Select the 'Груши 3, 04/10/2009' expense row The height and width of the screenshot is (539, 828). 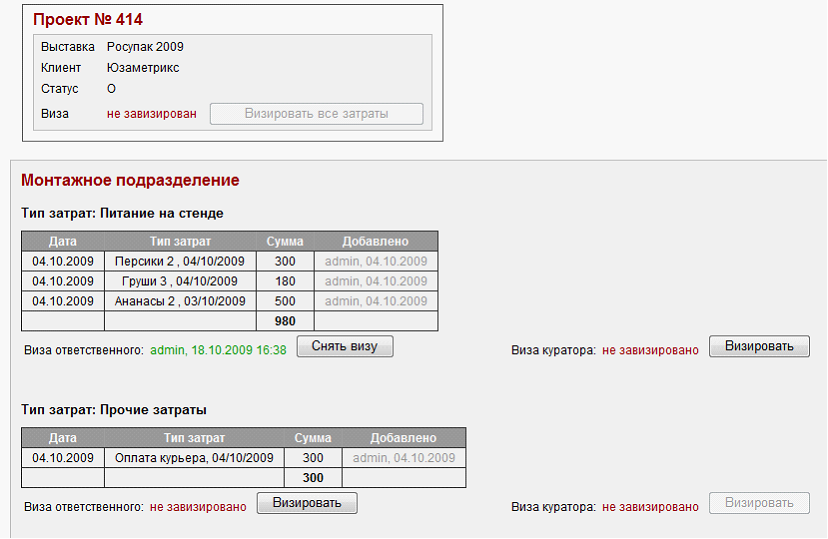(x=180, y=282)
